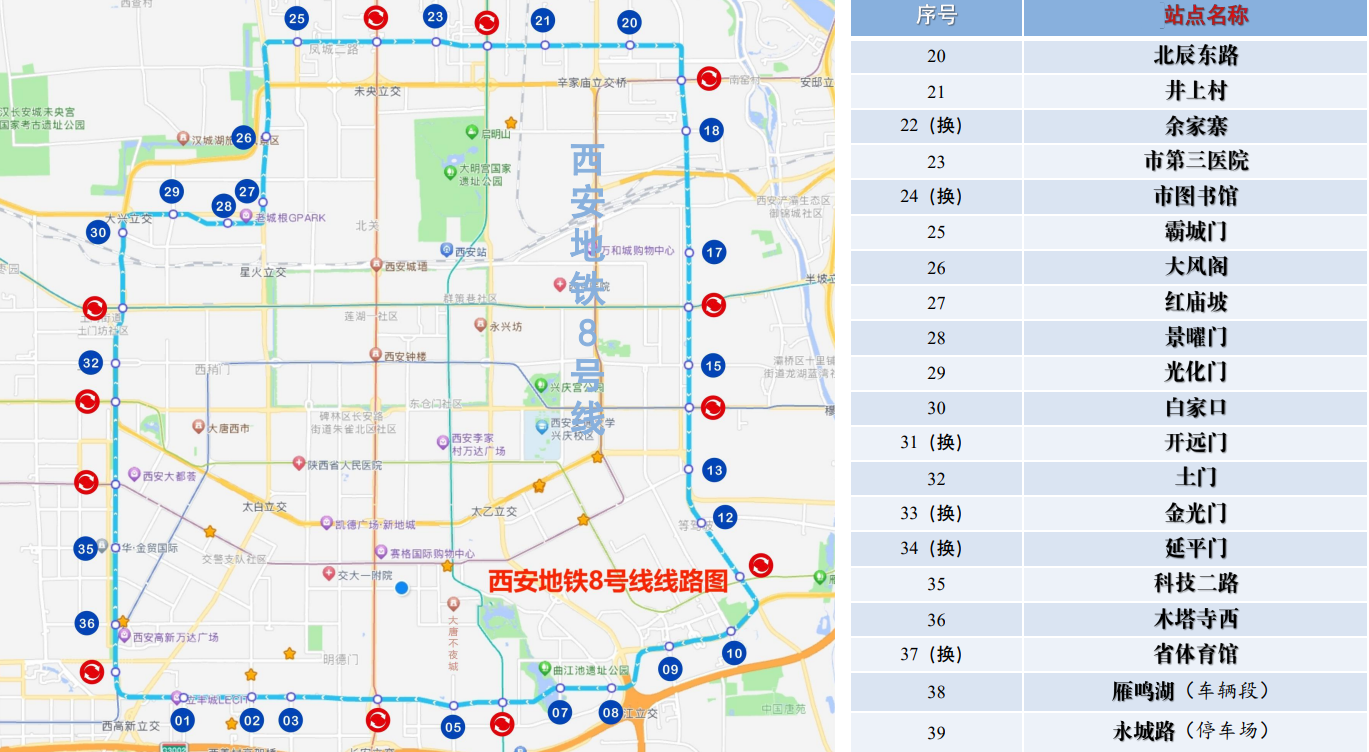Select the 37（换） sequence number cell
The width and height of the screenshot is (1369, 752).
click(x=936, y=654)
